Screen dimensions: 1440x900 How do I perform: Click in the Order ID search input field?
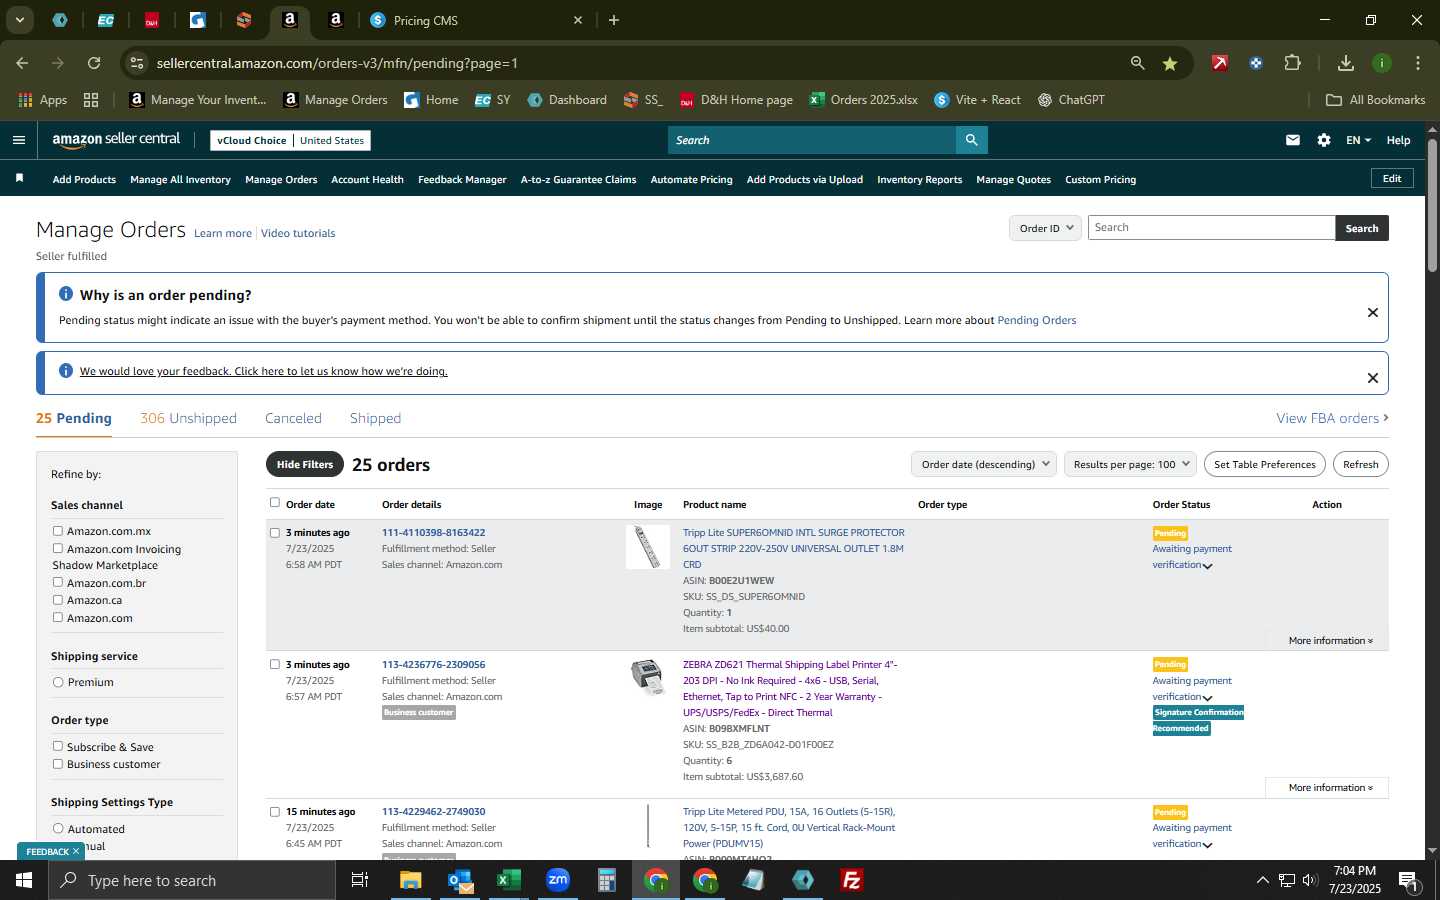tap(1211, 228)
